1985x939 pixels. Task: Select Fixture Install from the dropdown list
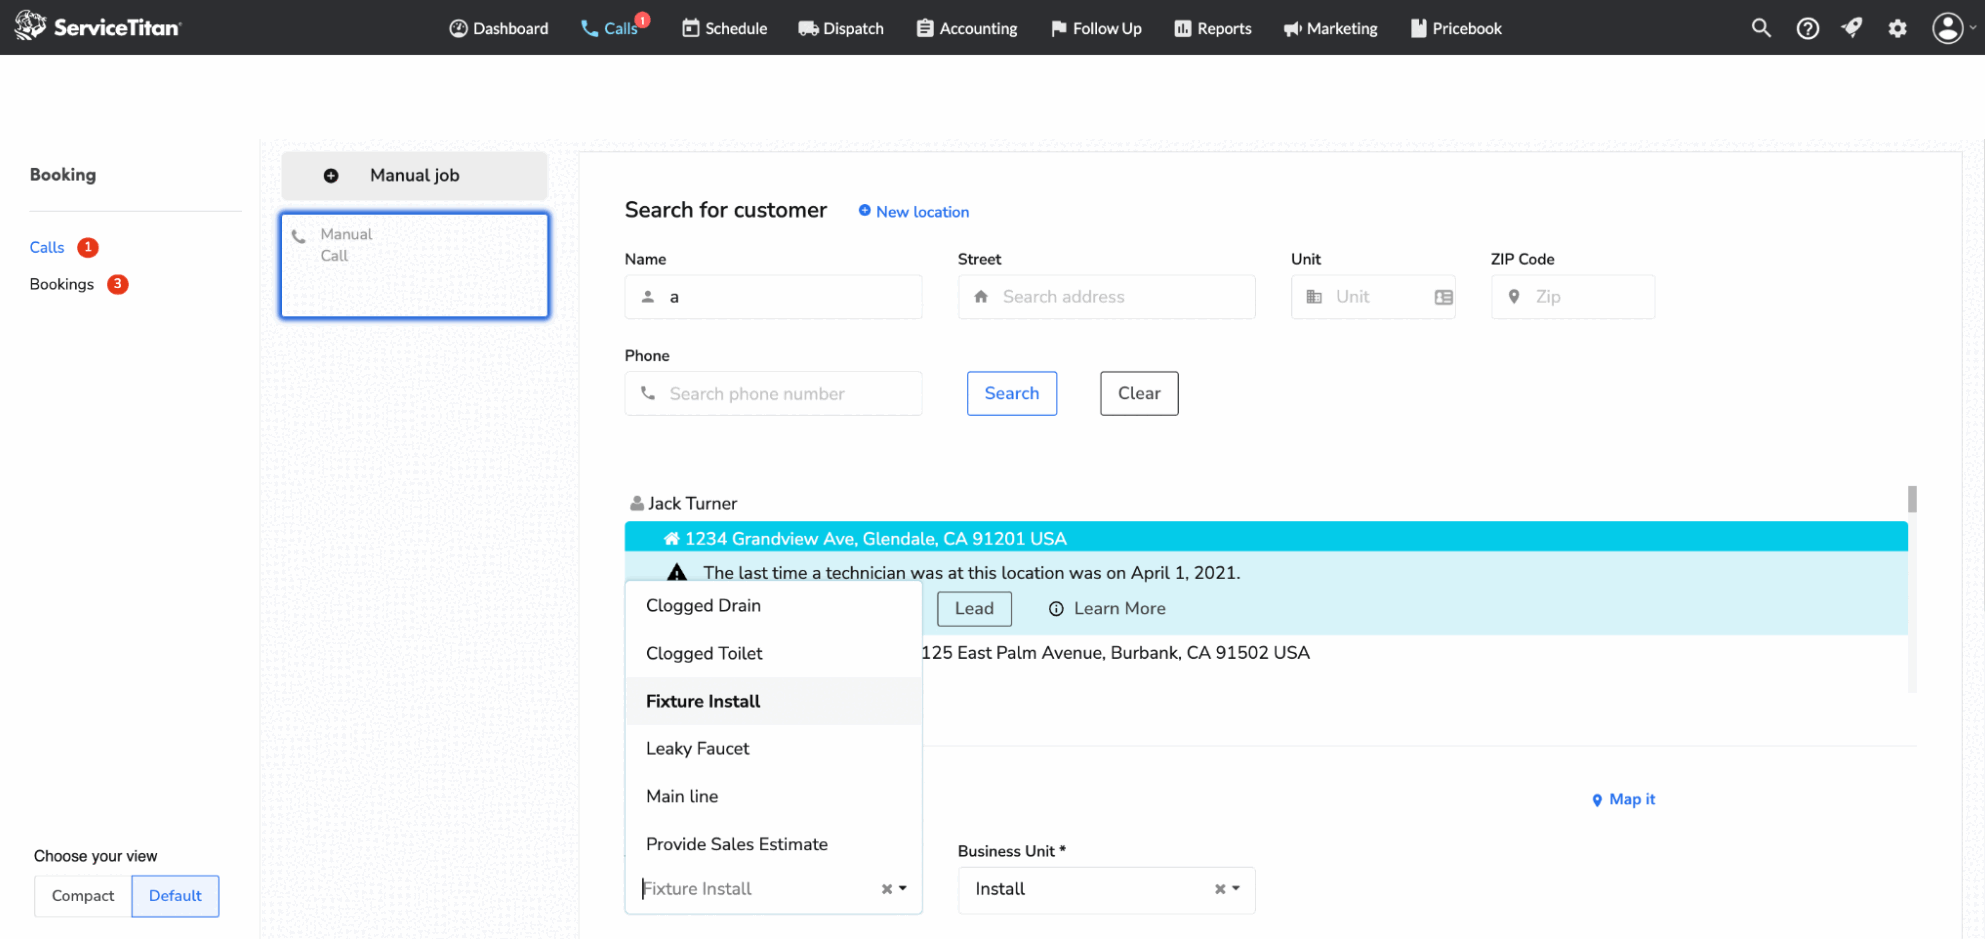(702, 701)
